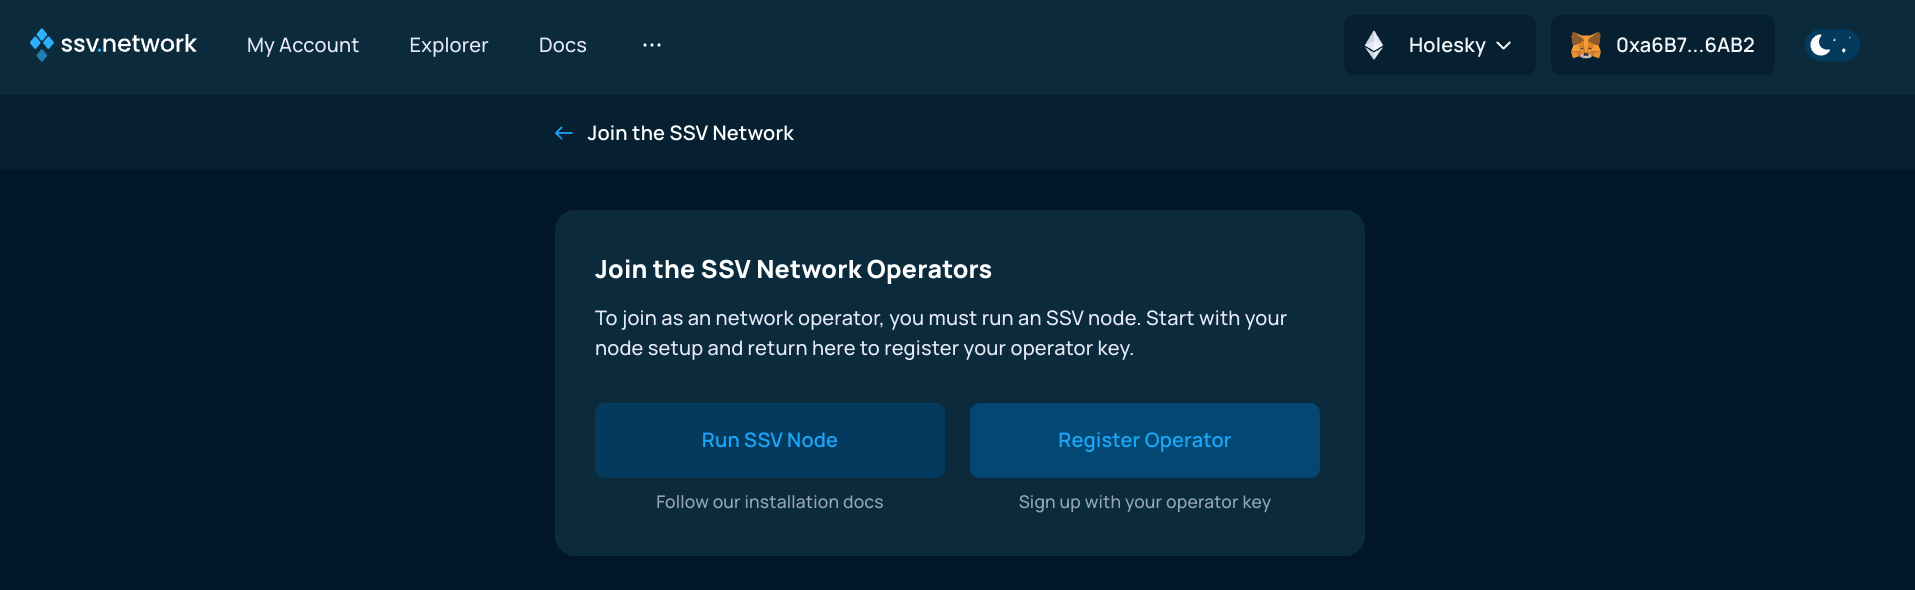Go to the Explorer nav item
This screenshot has height=590, width=1915.
tap(449, 45)
